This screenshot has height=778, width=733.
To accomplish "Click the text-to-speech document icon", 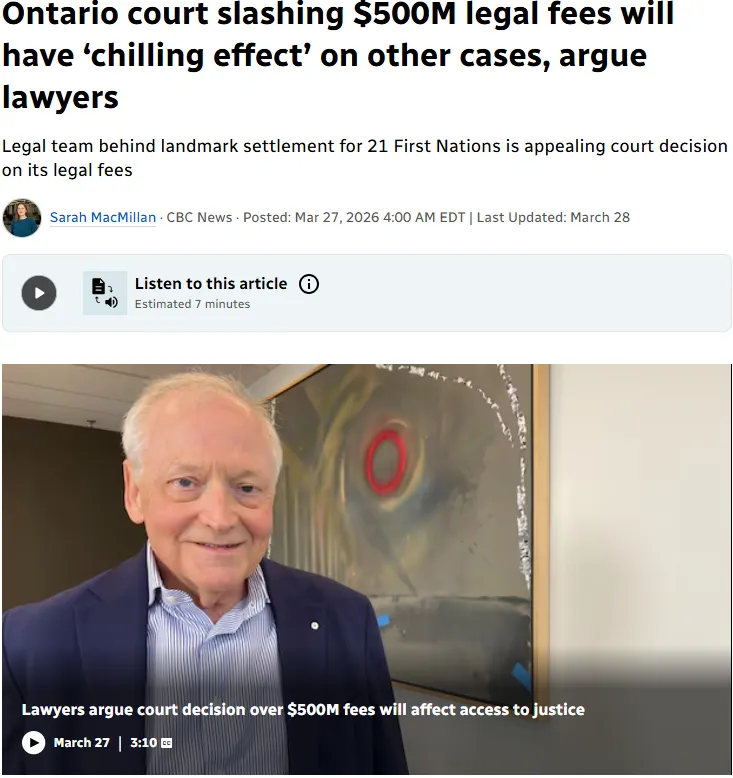I will click(x=105, y=293).
